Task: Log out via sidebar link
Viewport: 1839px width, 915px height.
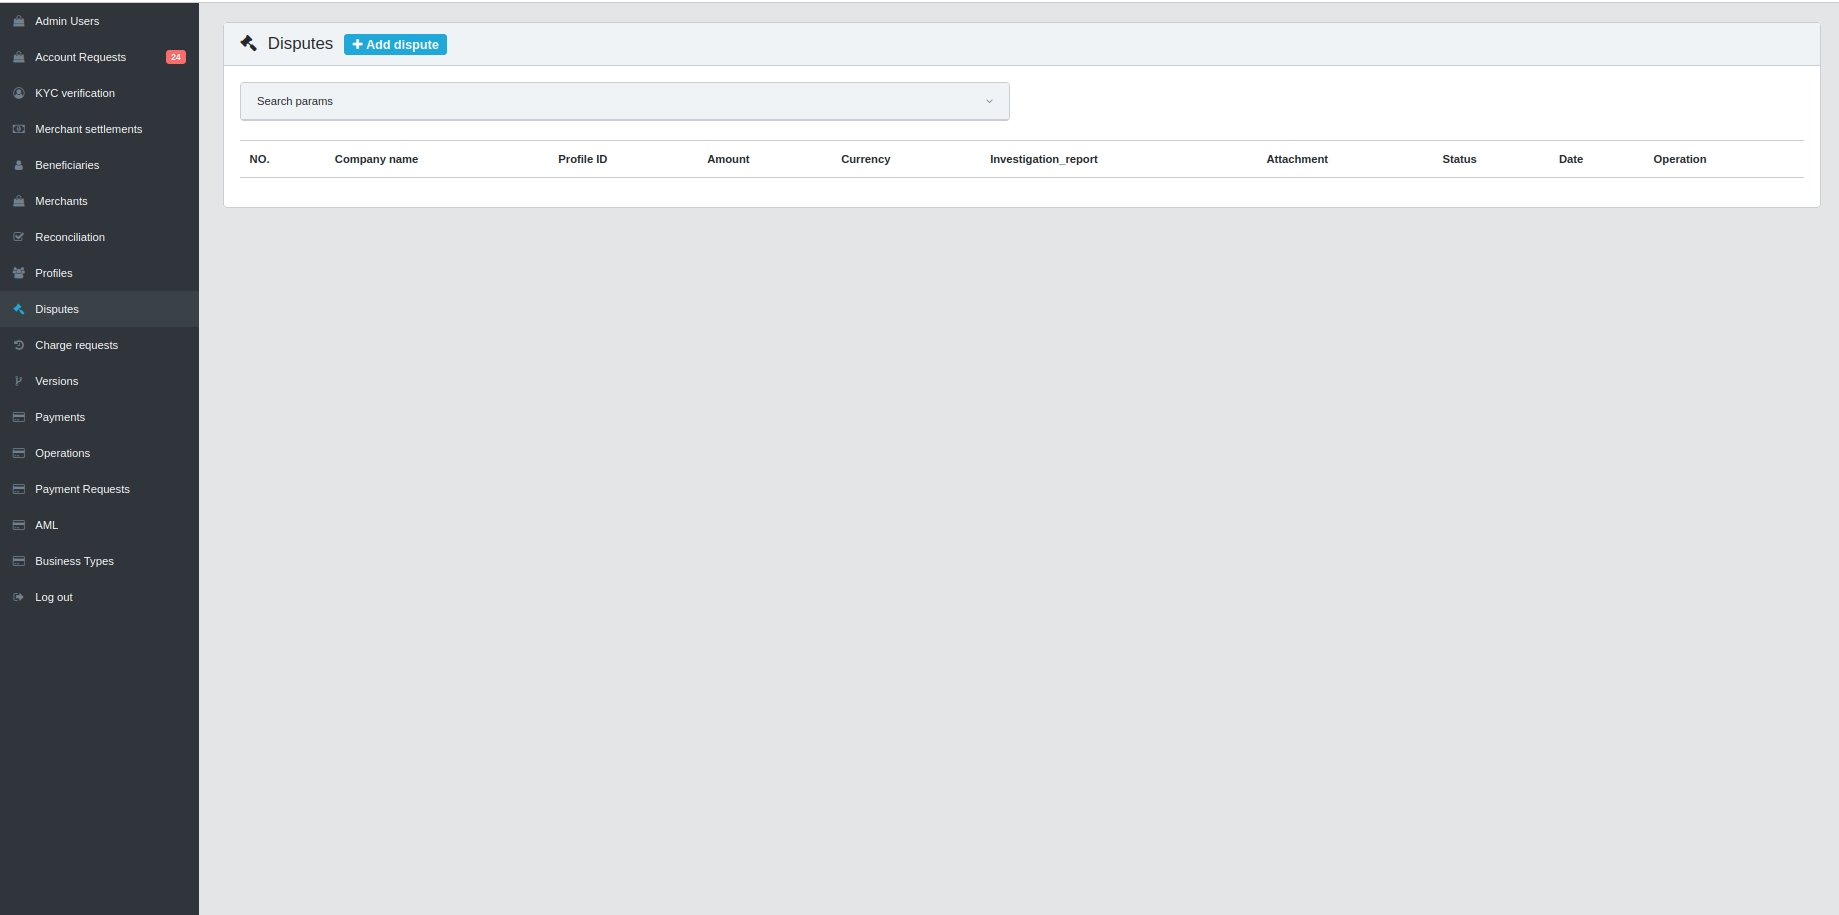Action: click(x=99, y=597)
